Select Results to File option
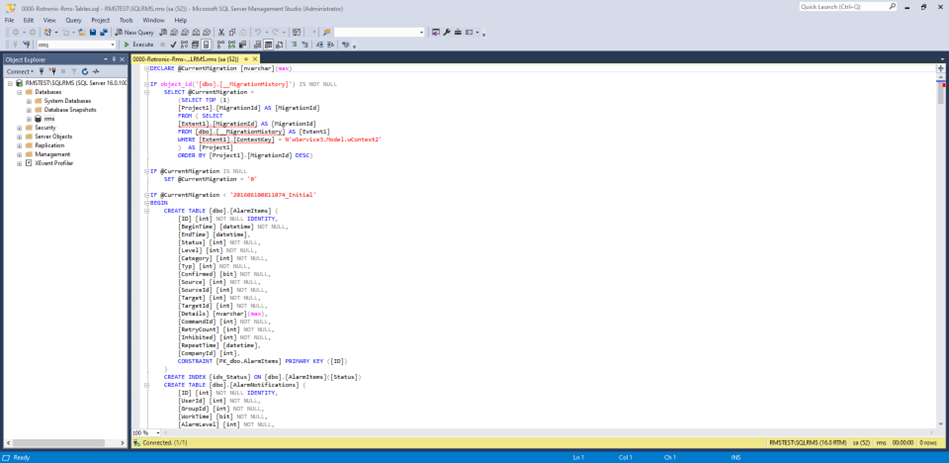949x463 pixels. 280,45
